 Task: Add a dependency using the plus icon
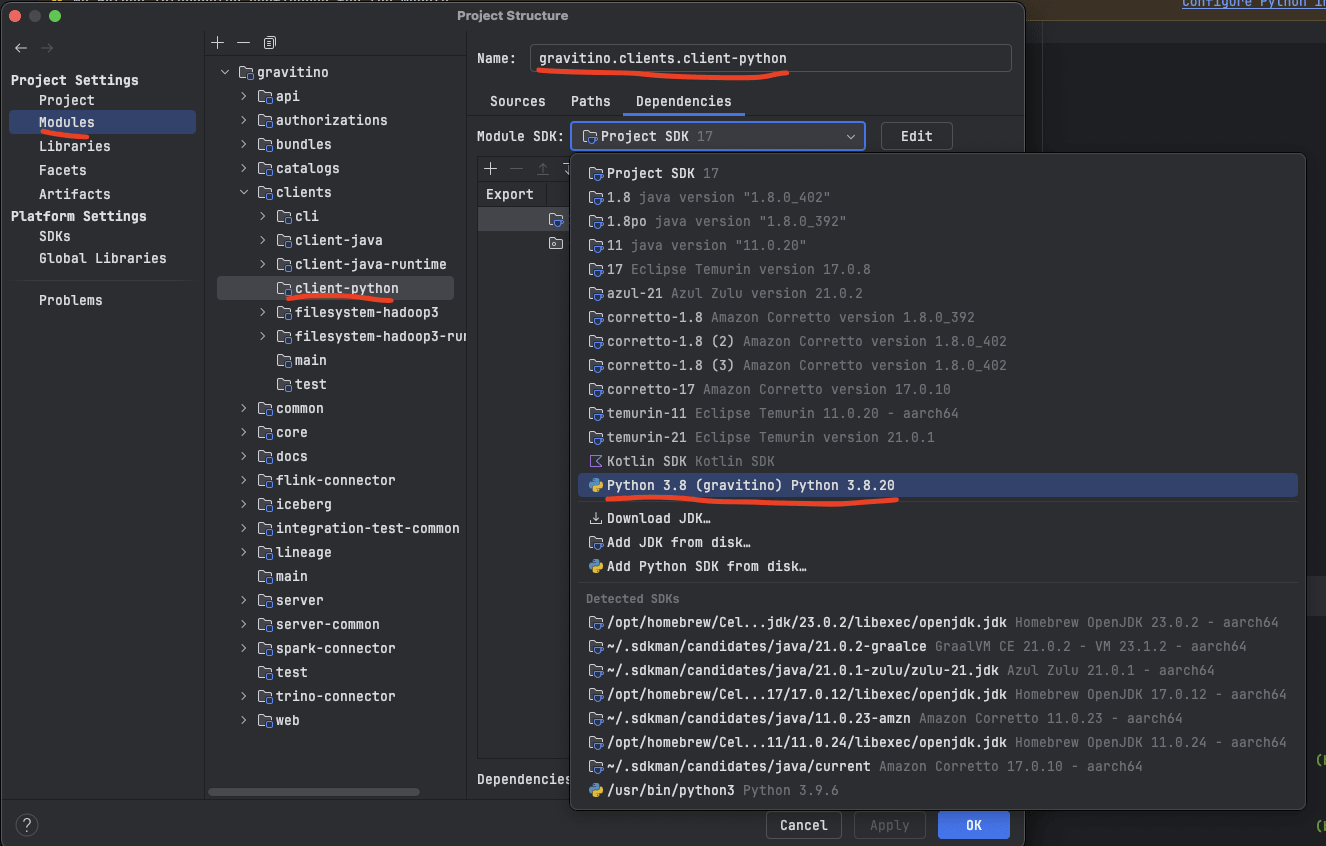(490, 168)
